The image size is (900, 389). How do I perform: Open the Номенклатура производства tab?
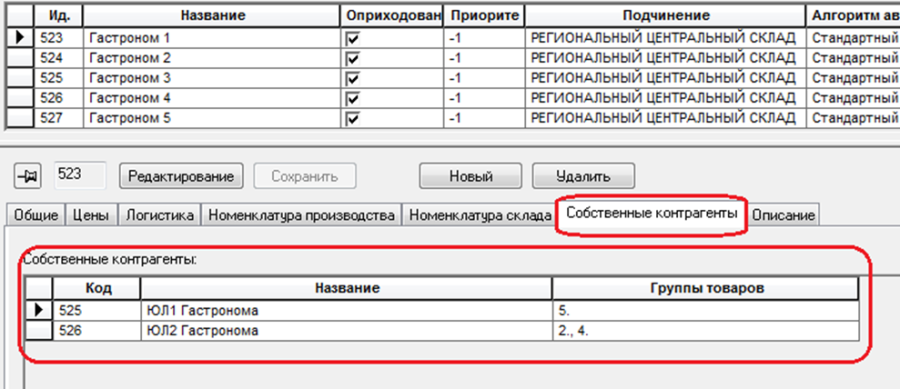301,216
